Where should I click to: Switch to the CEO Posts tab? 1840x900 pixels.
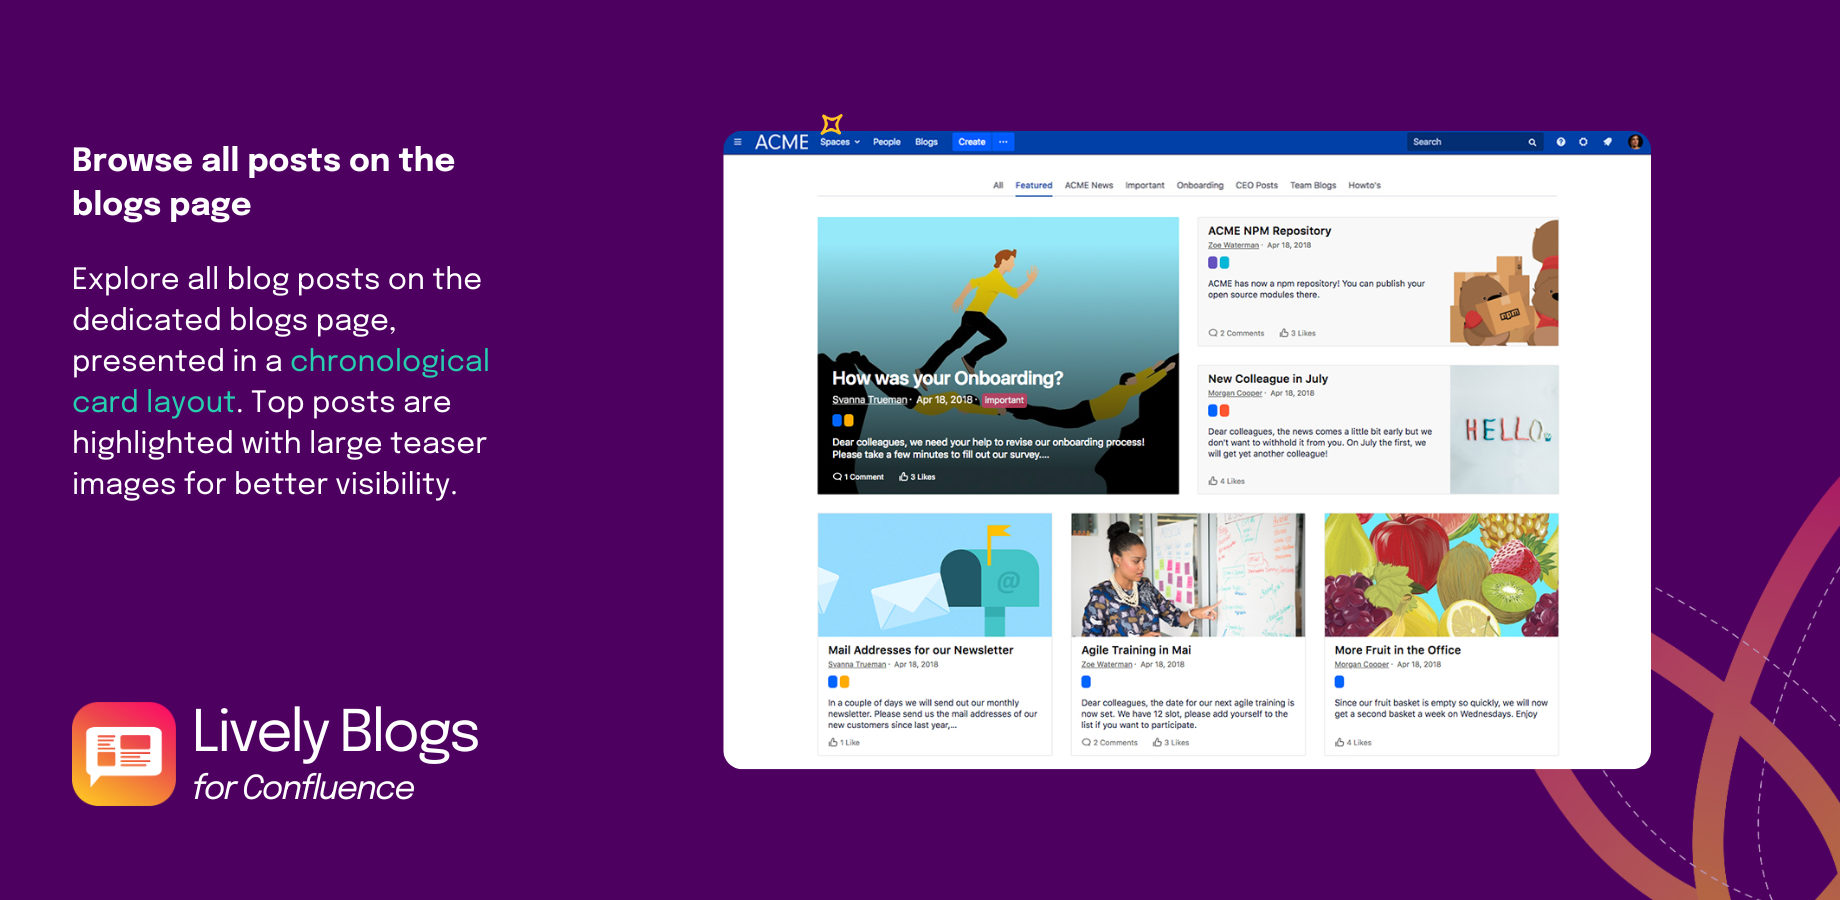tap(1257, 185)
